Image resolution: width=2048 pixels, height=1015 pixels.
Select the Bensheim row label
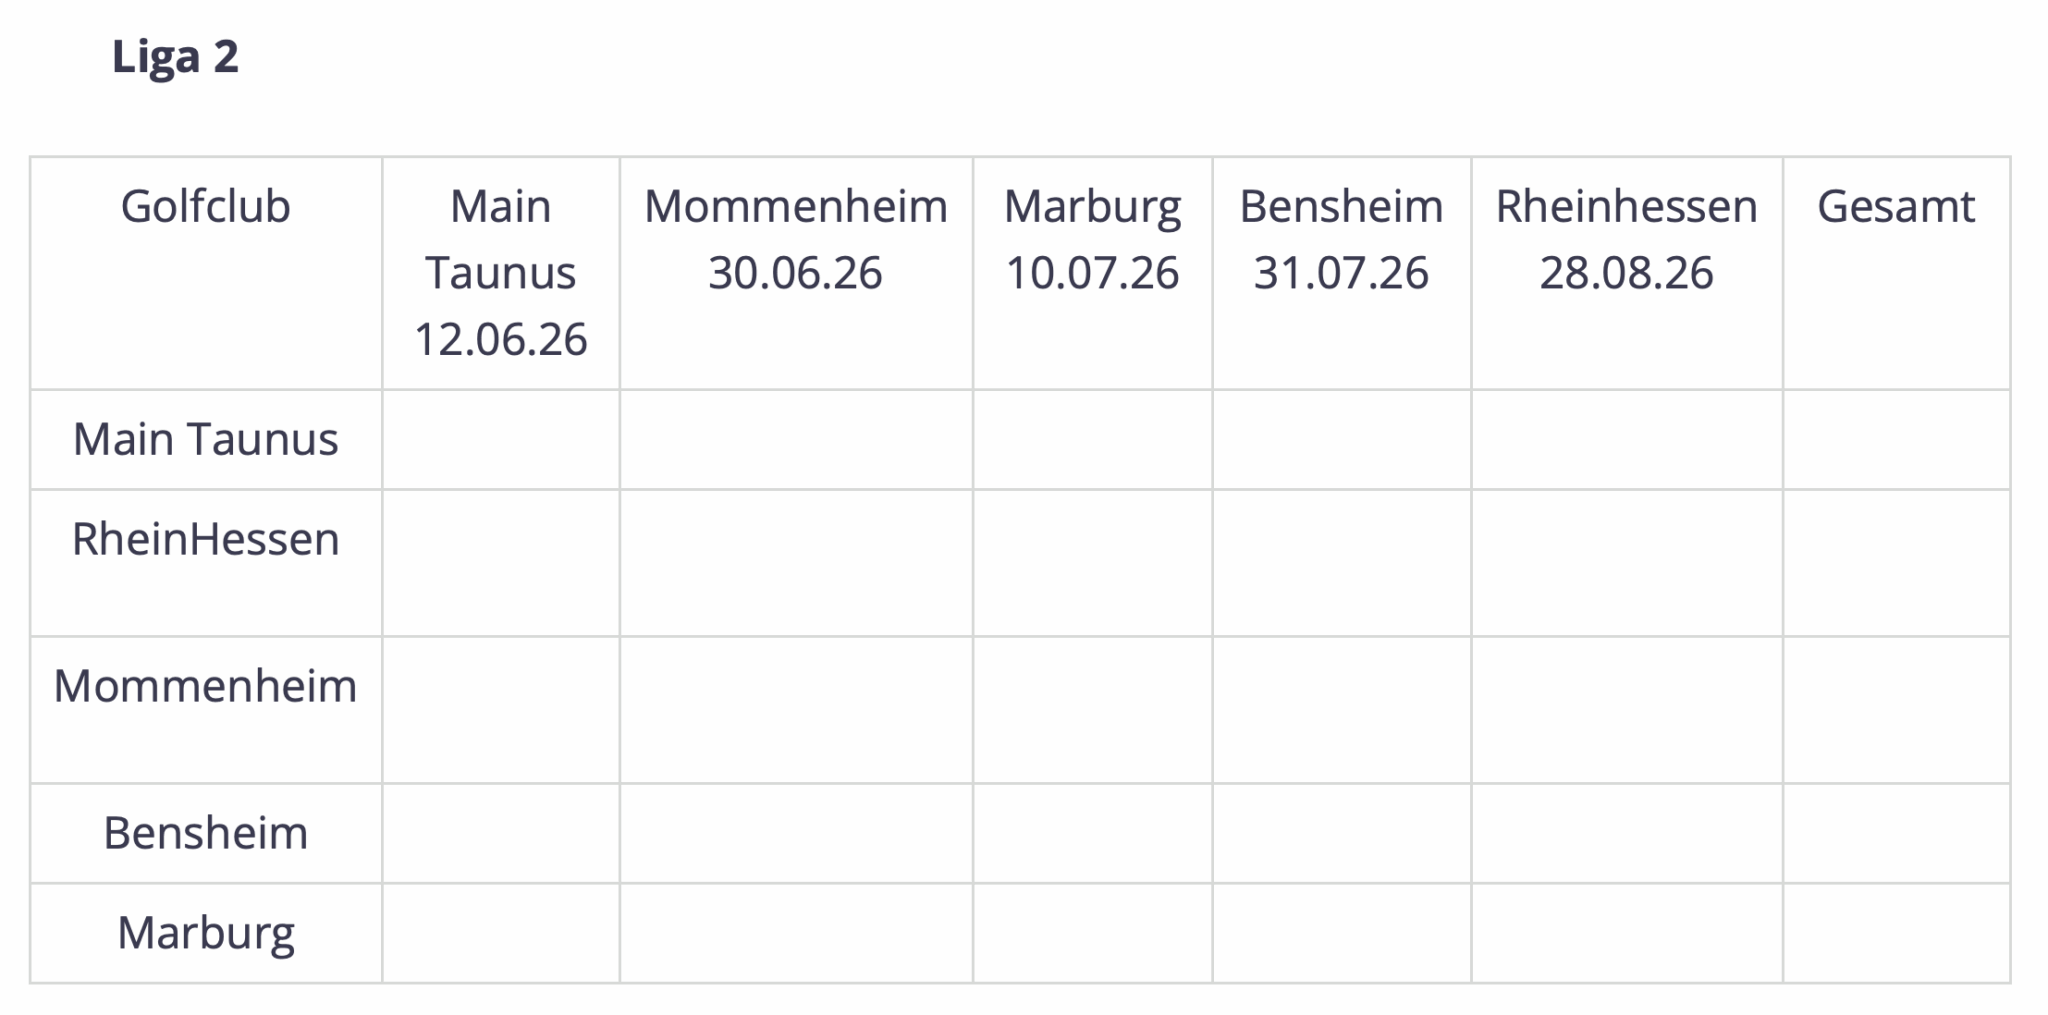[205, 833]
